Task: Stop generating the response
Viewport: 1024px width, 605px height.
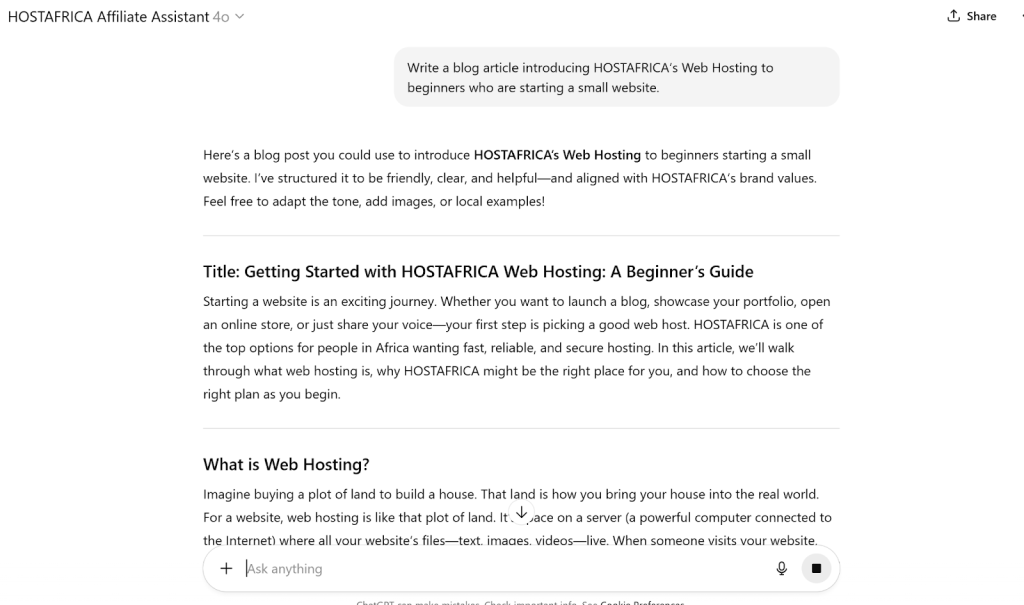Action: click(x=815, y=568)
